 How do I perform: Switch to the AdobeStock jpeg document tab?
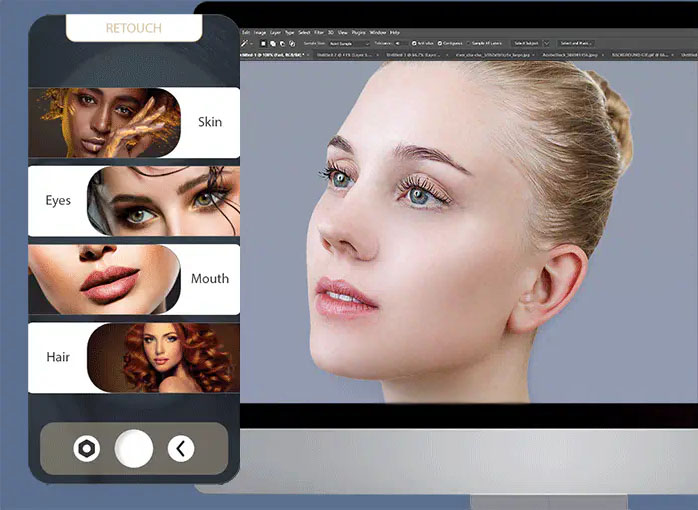570,55
